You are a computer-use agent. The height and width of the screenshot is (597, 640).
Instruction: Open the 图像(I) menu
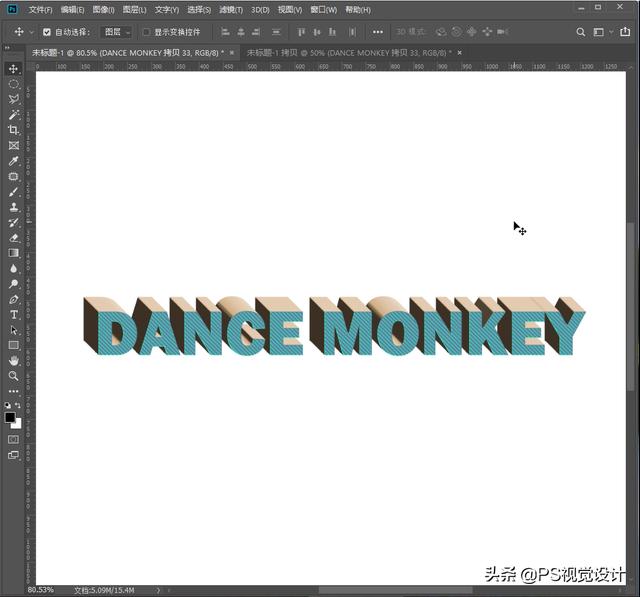pyautogui.click(x=103, y=9)
